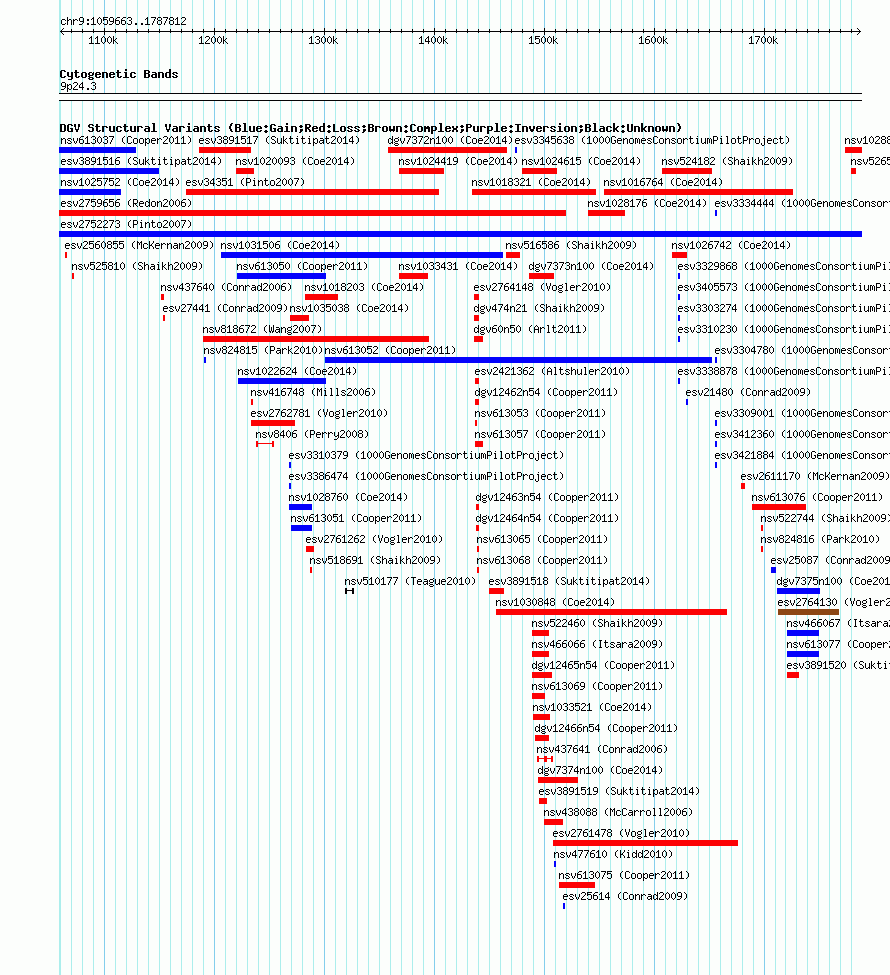Open the nsv477610 (Kidd2010) variant

click(613, 854)
